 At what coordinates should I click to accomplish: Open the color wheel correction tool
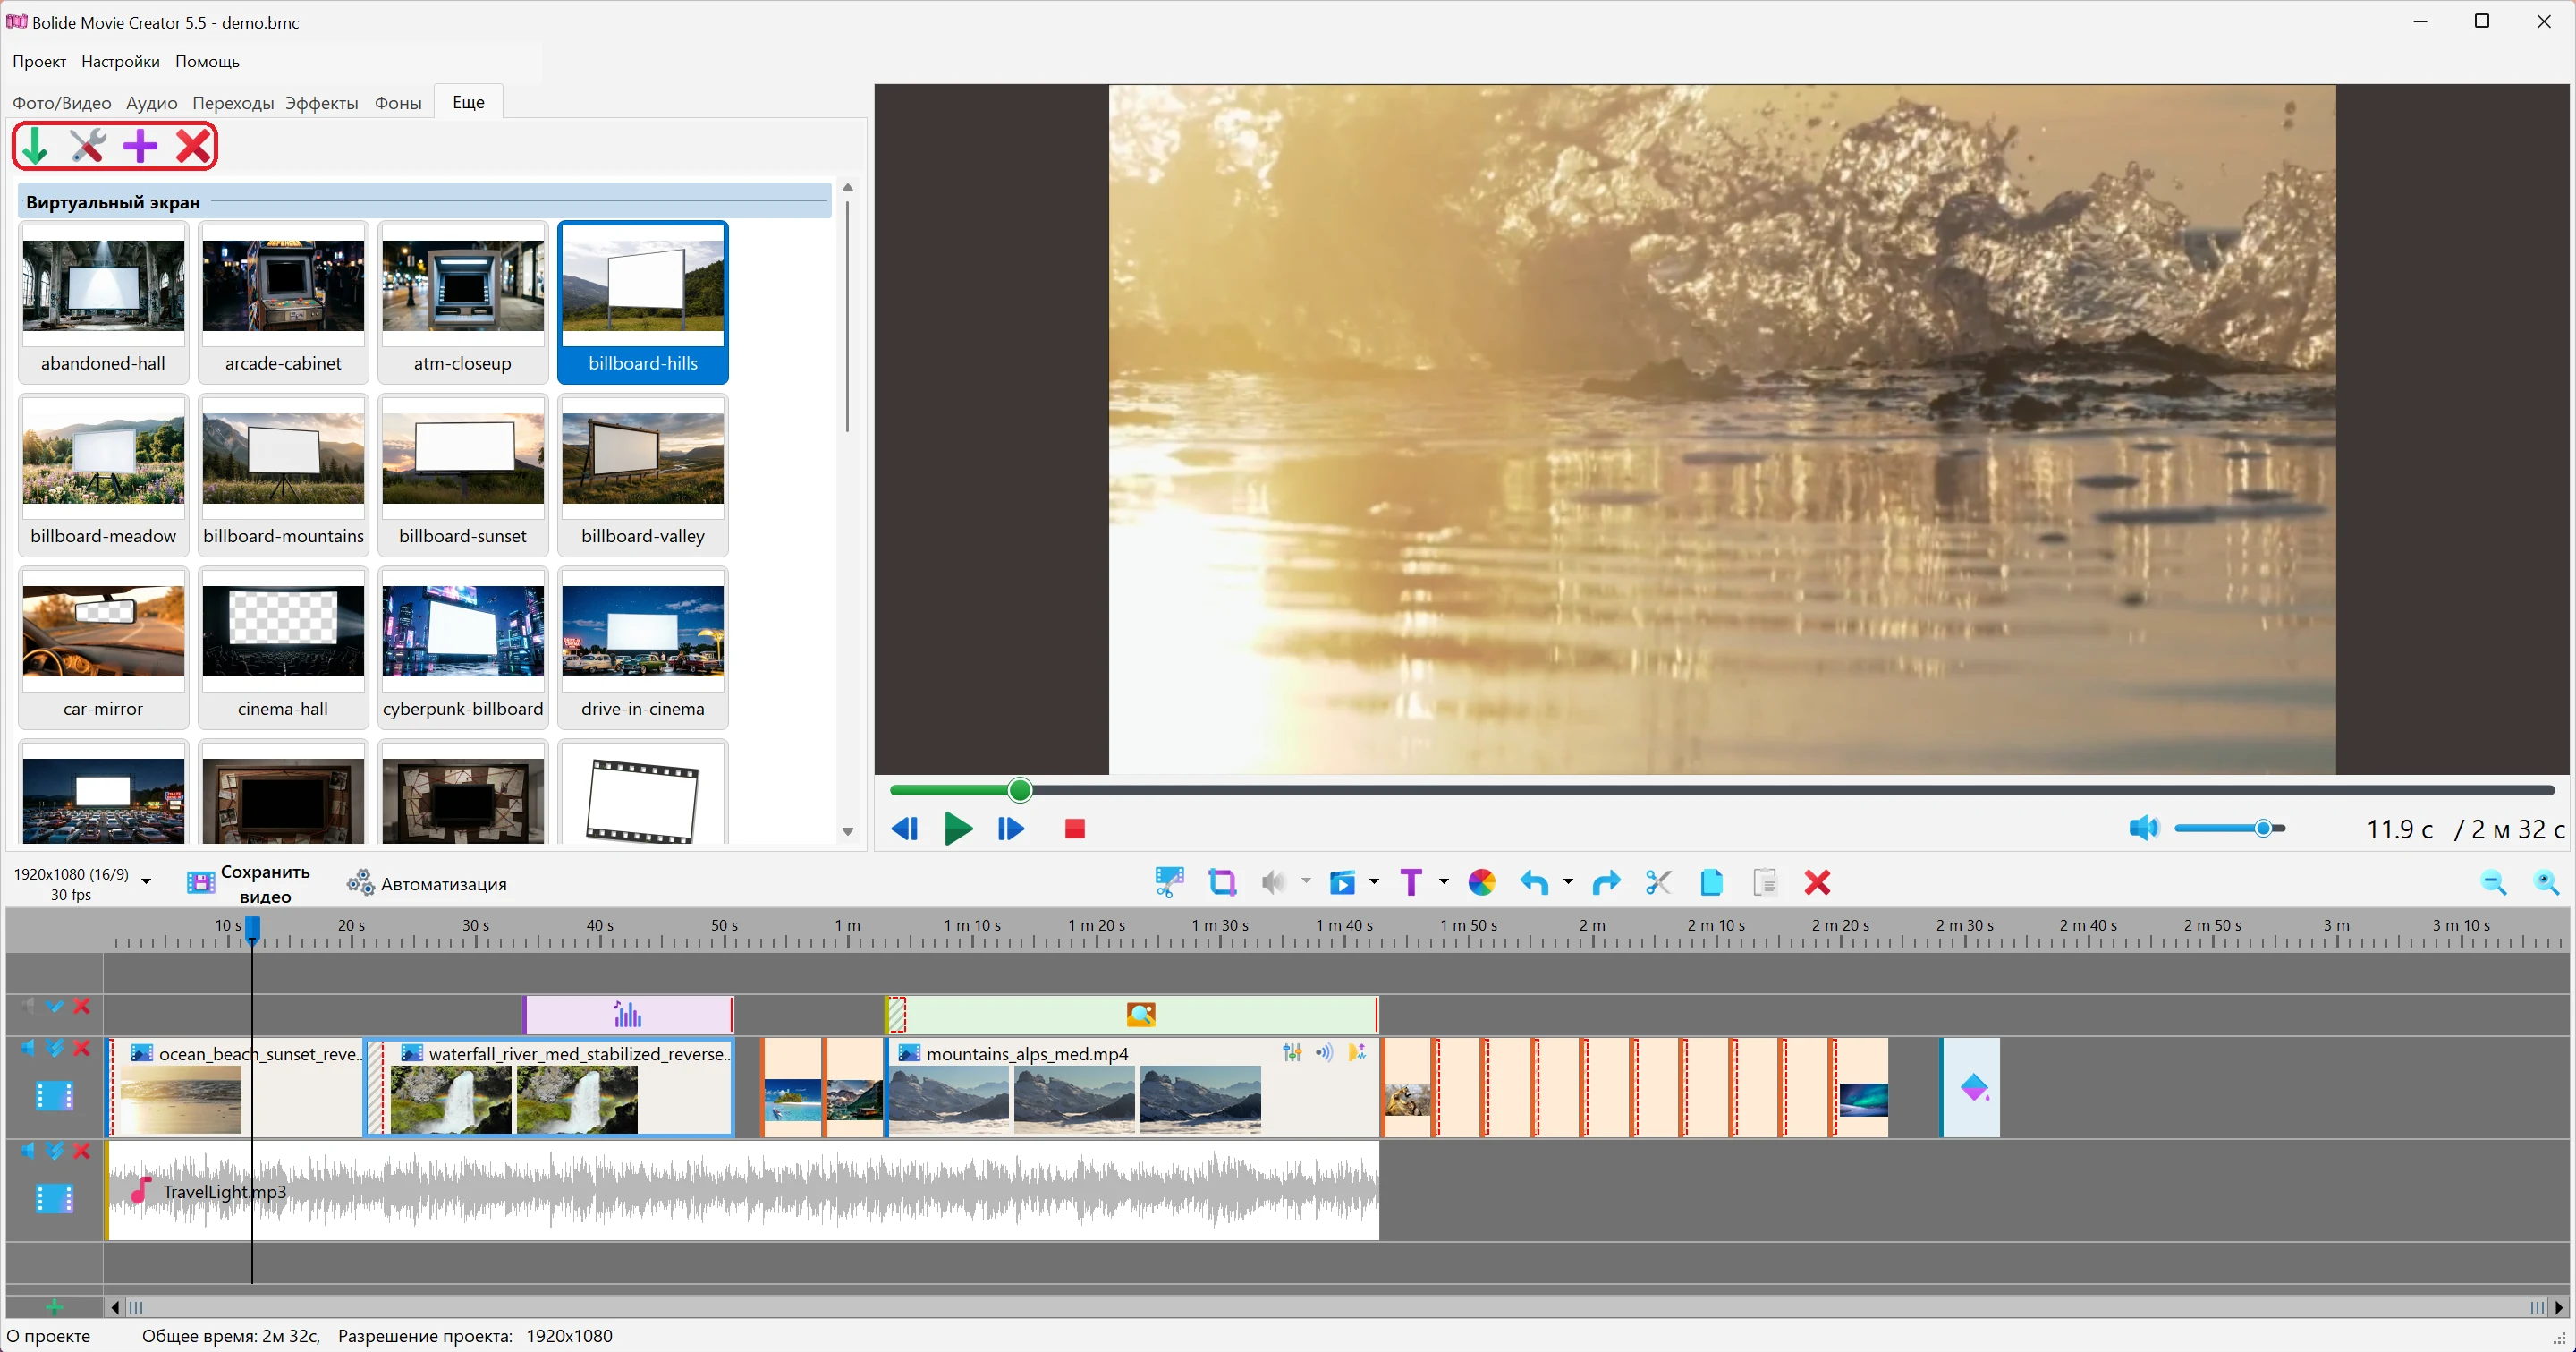pos(1481,882)
